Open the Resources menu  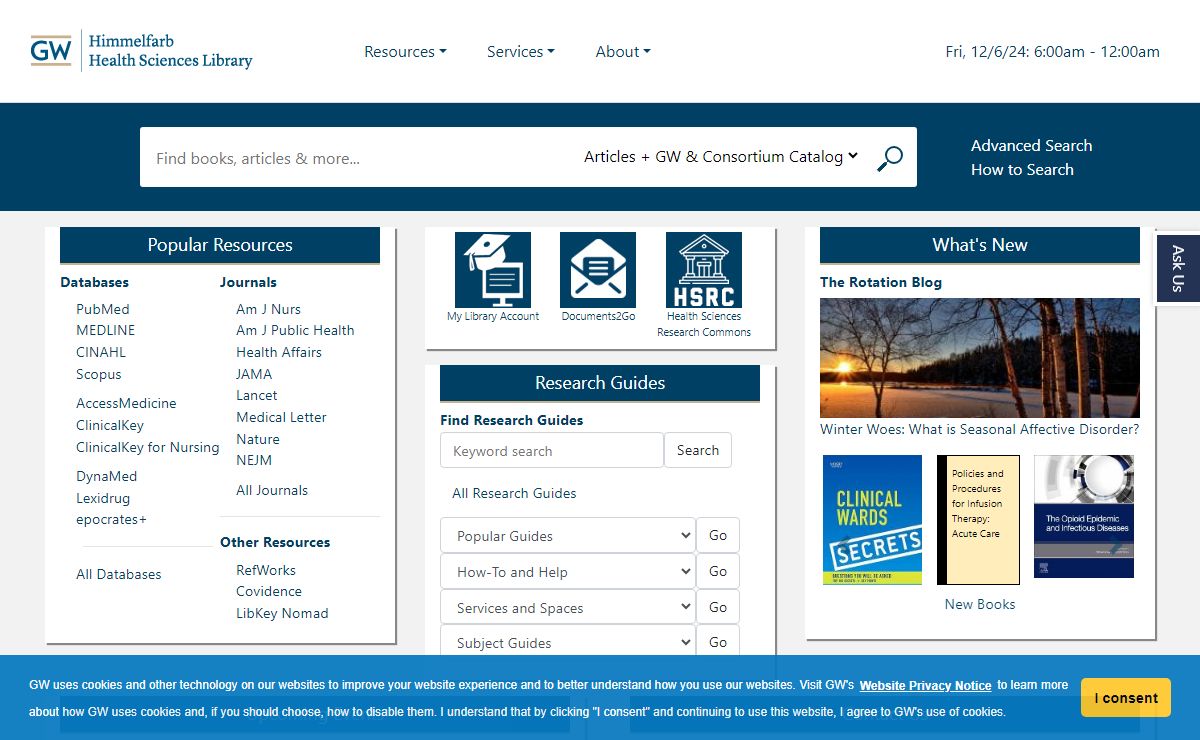tap(405, 52)
